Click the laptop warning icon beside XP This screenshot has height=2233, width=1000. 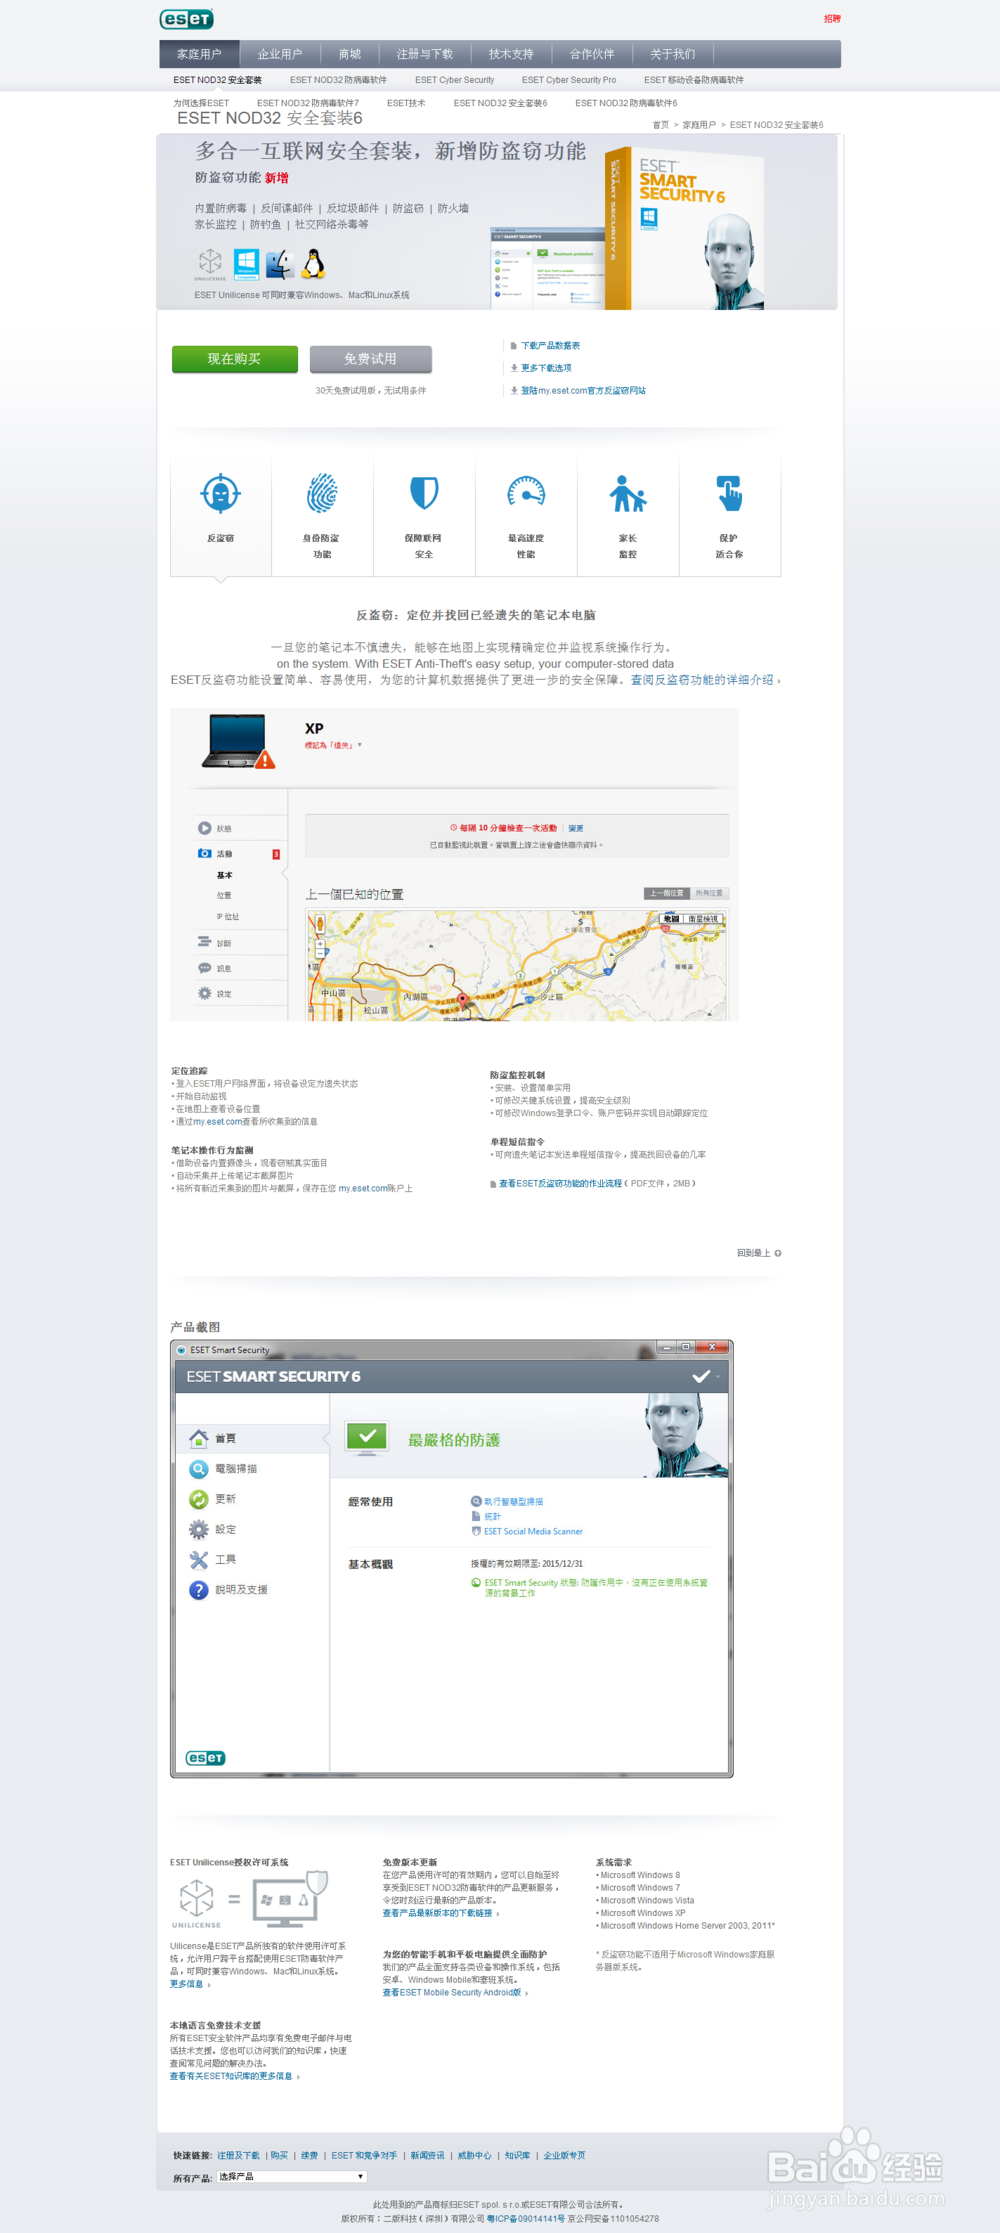point(238,741)
